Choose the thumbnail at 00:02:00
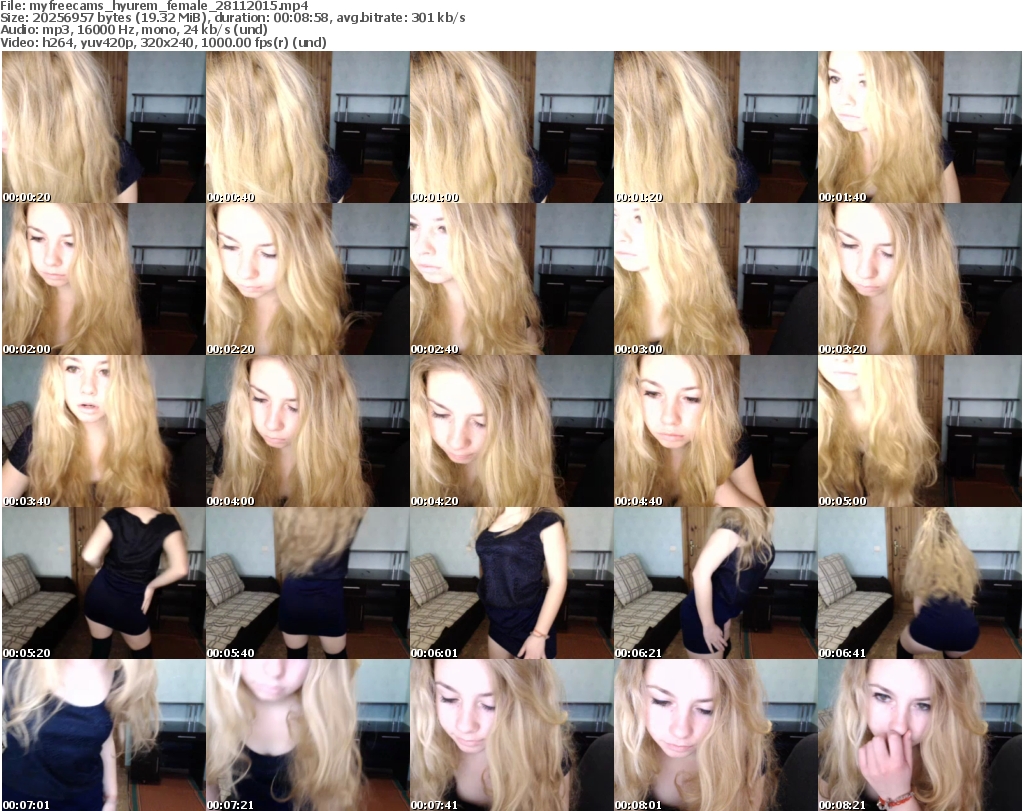Image resolution: width=1024 pixels, height=811 pixels. click(103, 279)
